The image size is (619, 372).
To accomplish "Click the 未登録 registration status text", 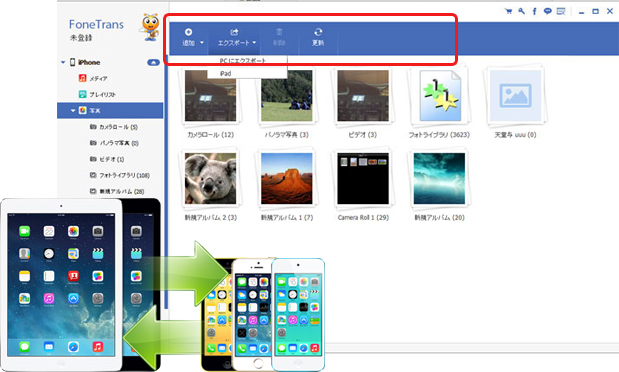I will pyautogui.click(x=81, y=38).
